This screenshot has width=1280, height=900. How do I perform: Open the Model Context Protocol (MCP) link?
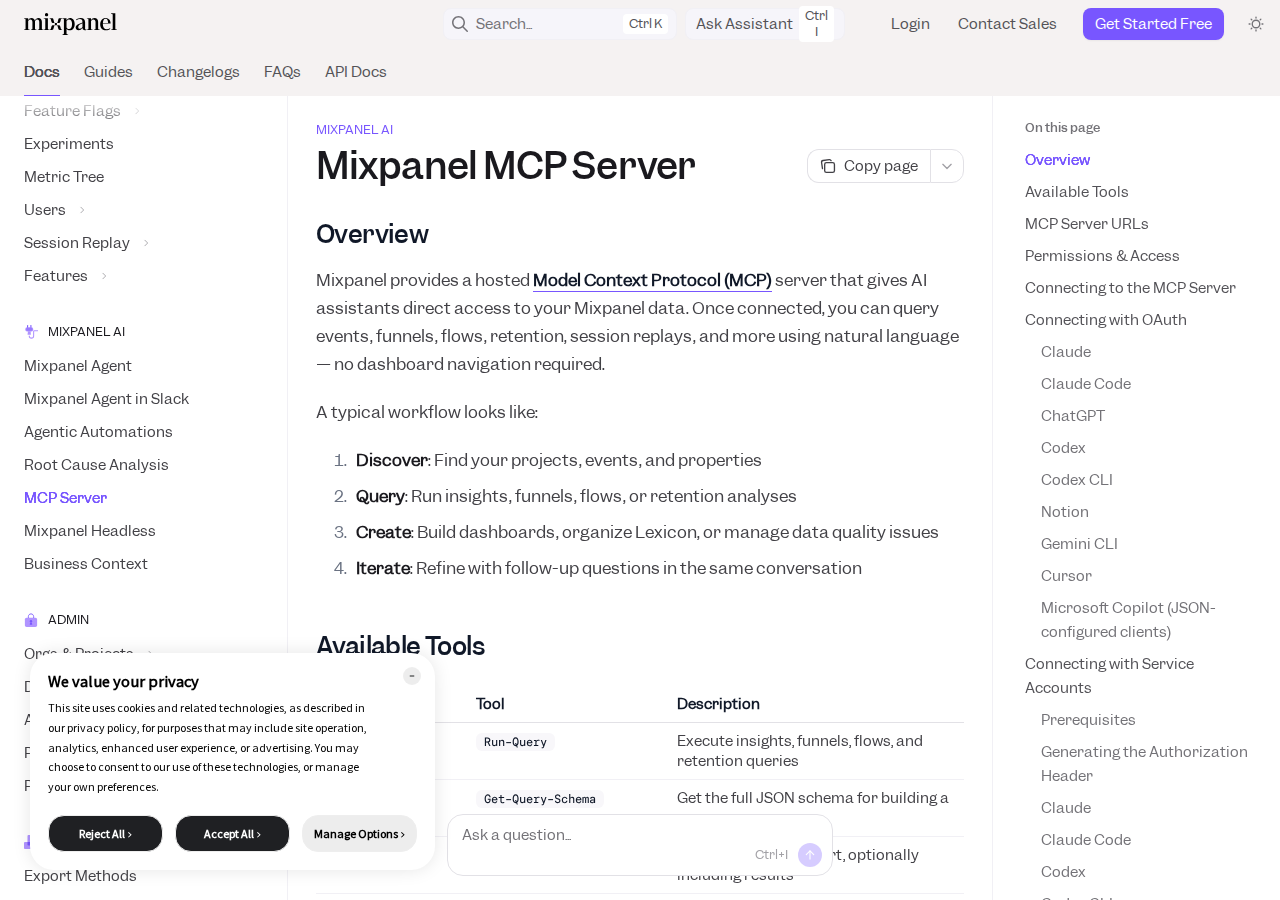652,280
